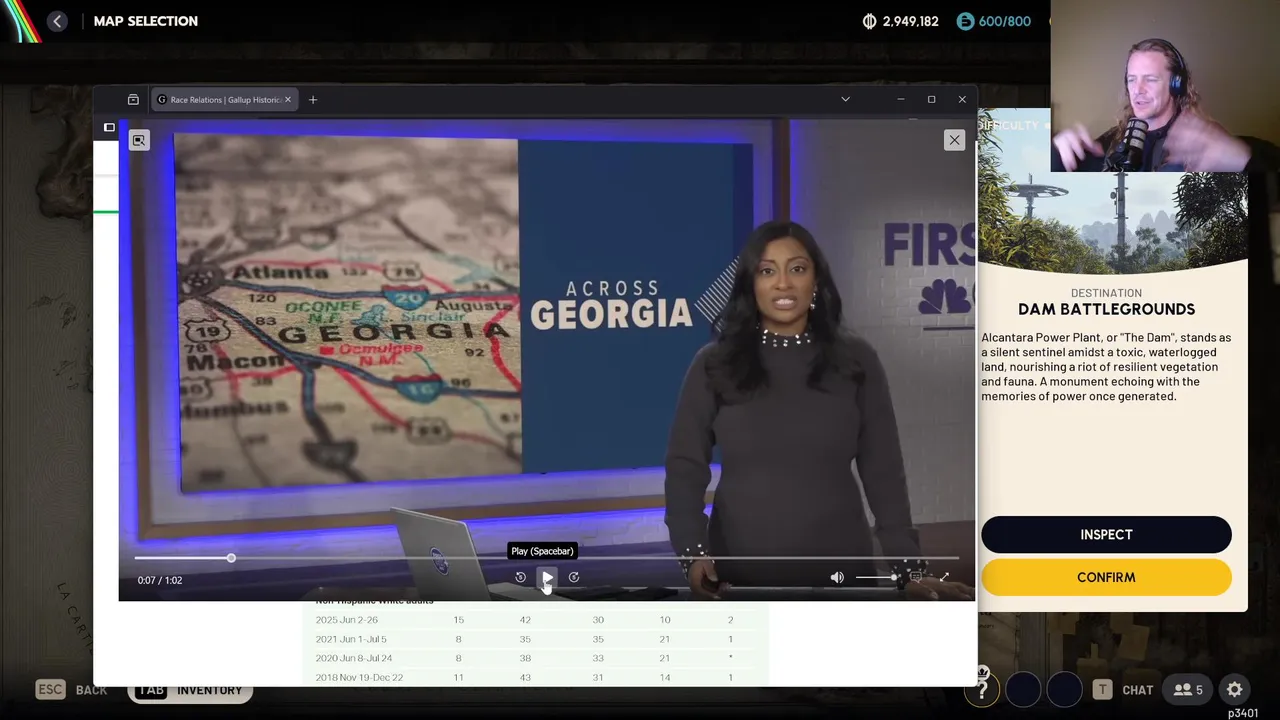Click the MAP SELECTION heading
The width and height of the screenshot is (1280, 720).
(146, 21)
